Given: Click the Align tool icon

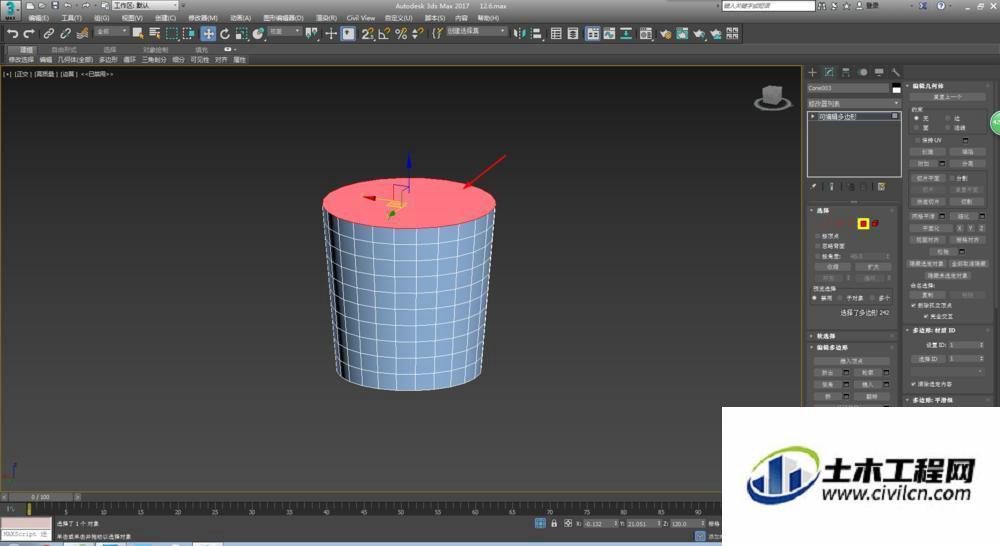Looking at the screenshot, I should click(536, 34).
